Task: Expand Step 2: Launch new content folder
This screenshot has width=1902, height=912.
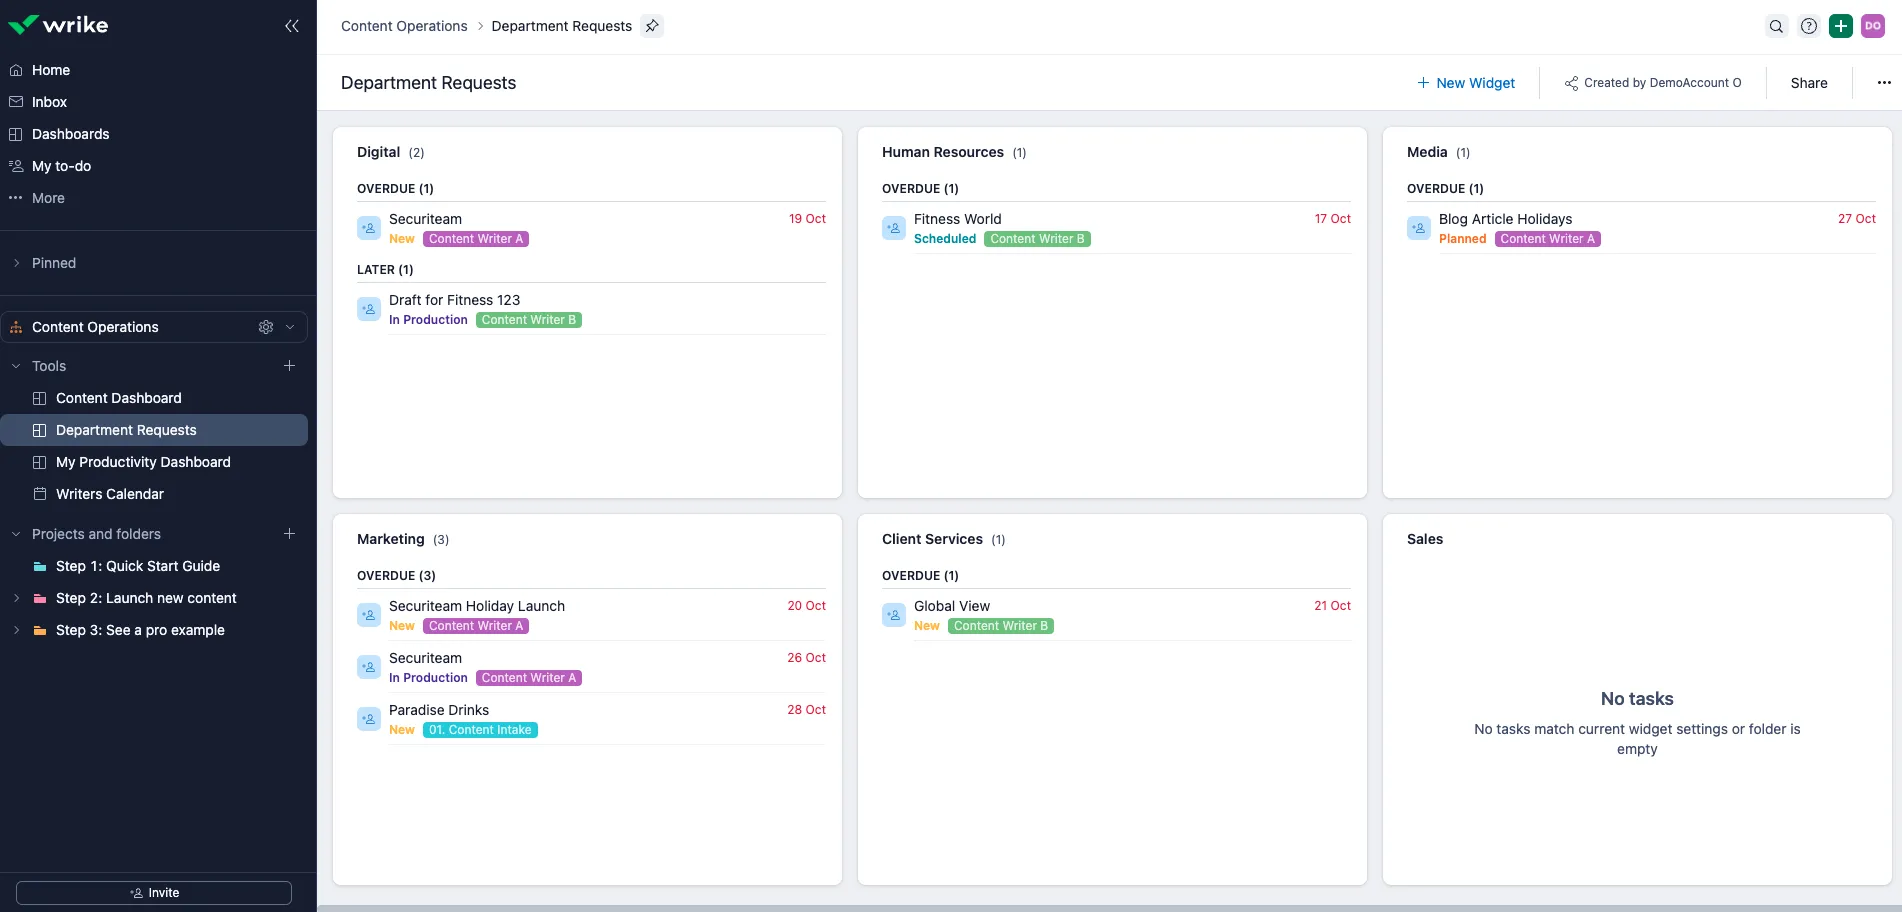Action: [16, 598]
